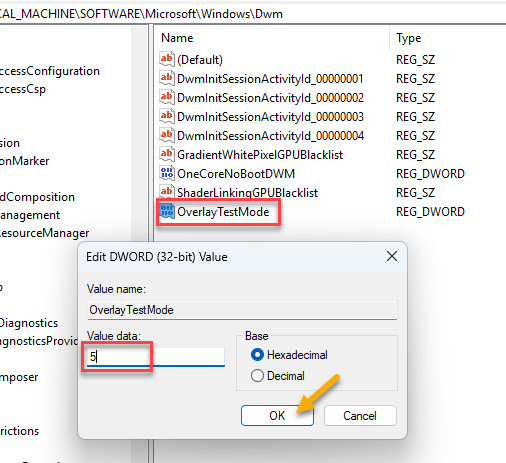Click the registry path address bar
This screenshot has height=463, width=506.
click(253, 14)
